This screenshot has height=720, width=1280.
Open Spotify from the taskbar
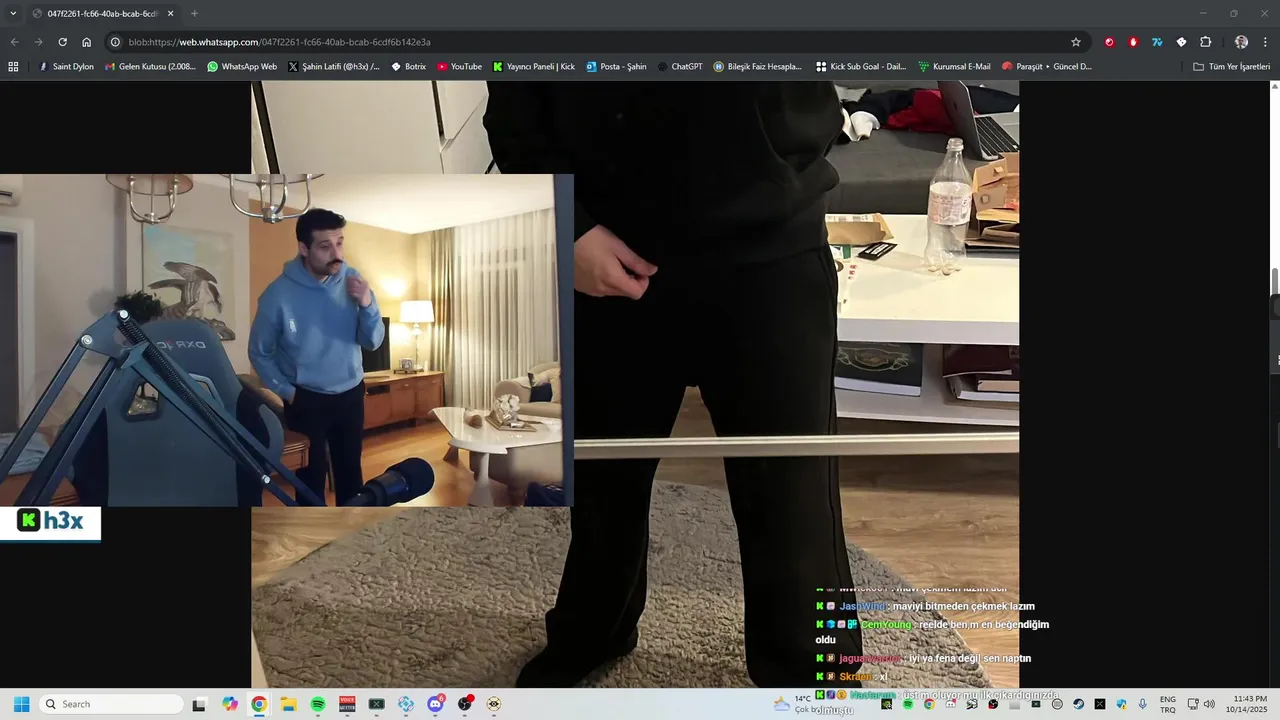[318, 704]
